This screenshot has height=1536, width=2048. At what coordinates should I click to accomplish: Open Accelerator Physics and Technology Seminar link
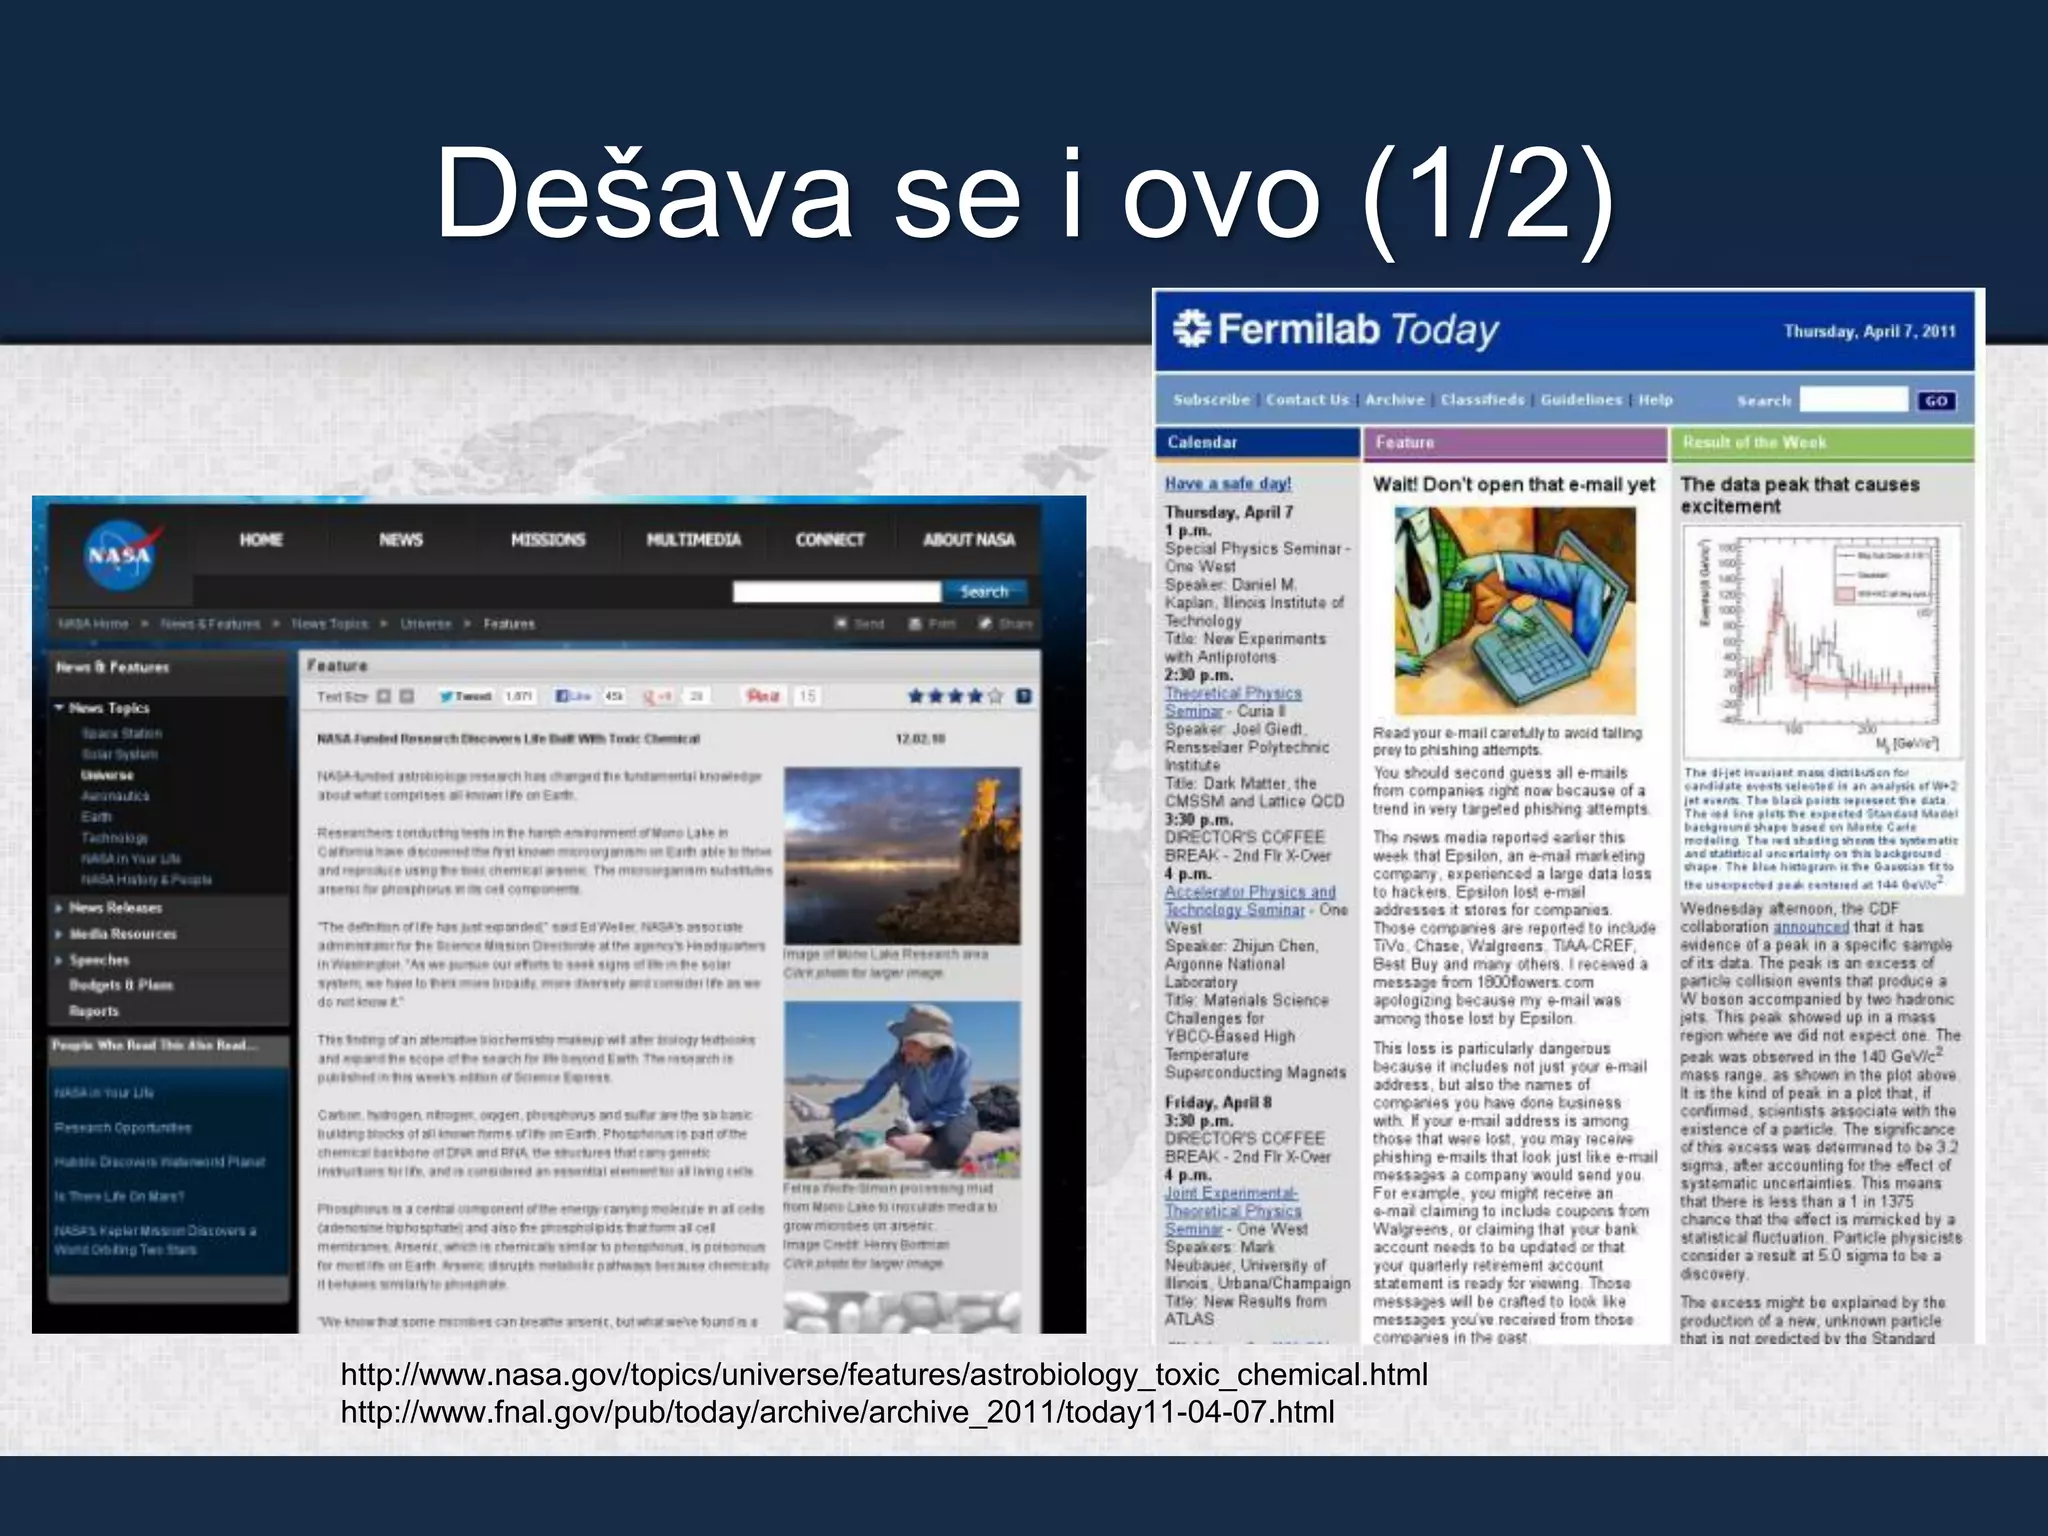coord(1250,901)
